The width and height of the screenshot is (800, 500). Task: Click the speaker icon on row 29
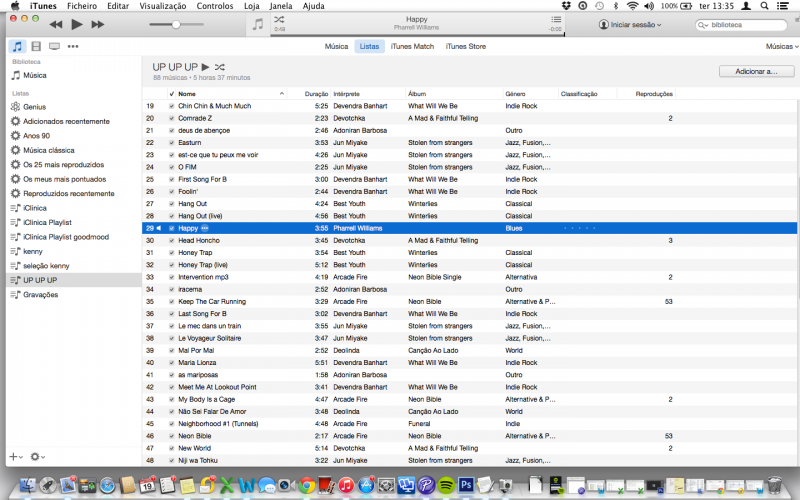tap(159, 229)
